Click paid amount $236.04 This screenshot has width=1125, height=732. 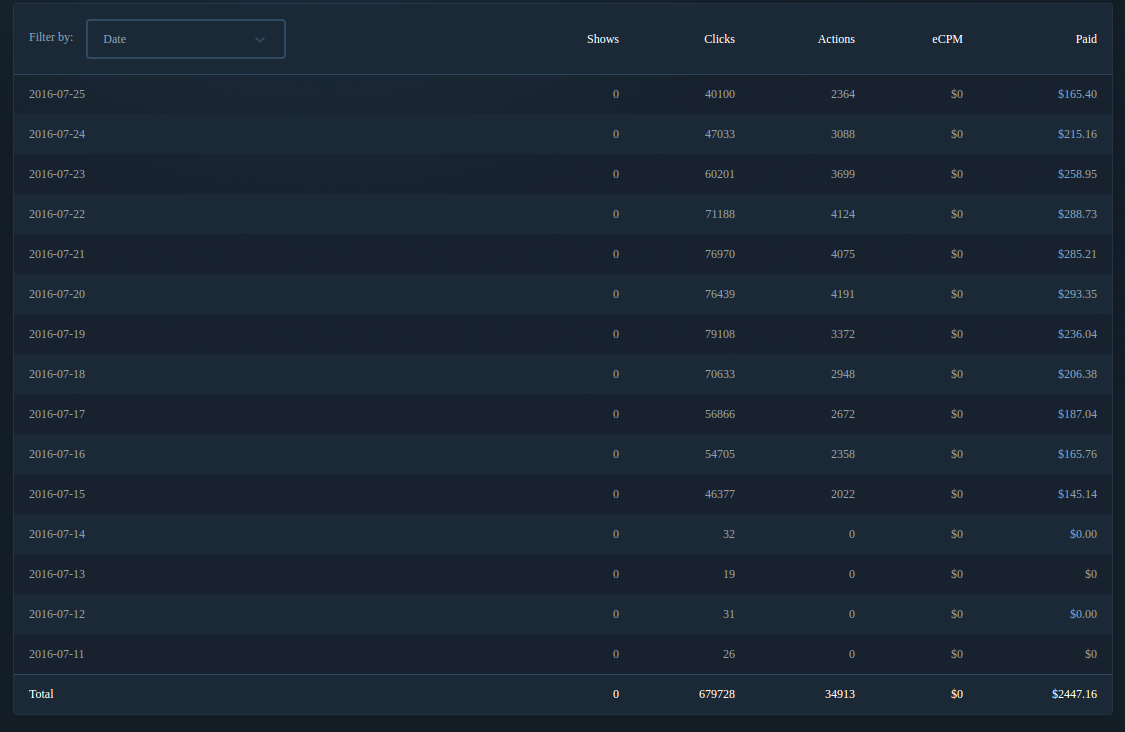1077,334
